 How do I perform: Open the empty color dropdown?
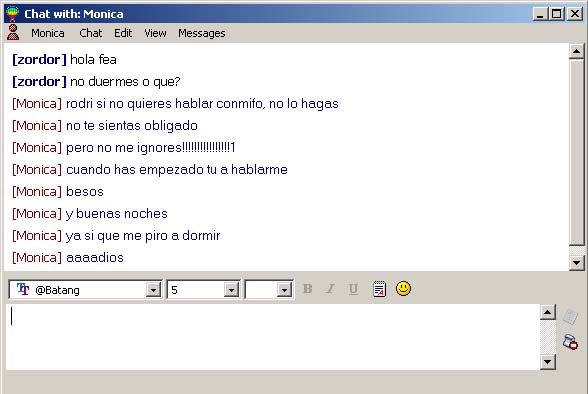coord(284,290)
